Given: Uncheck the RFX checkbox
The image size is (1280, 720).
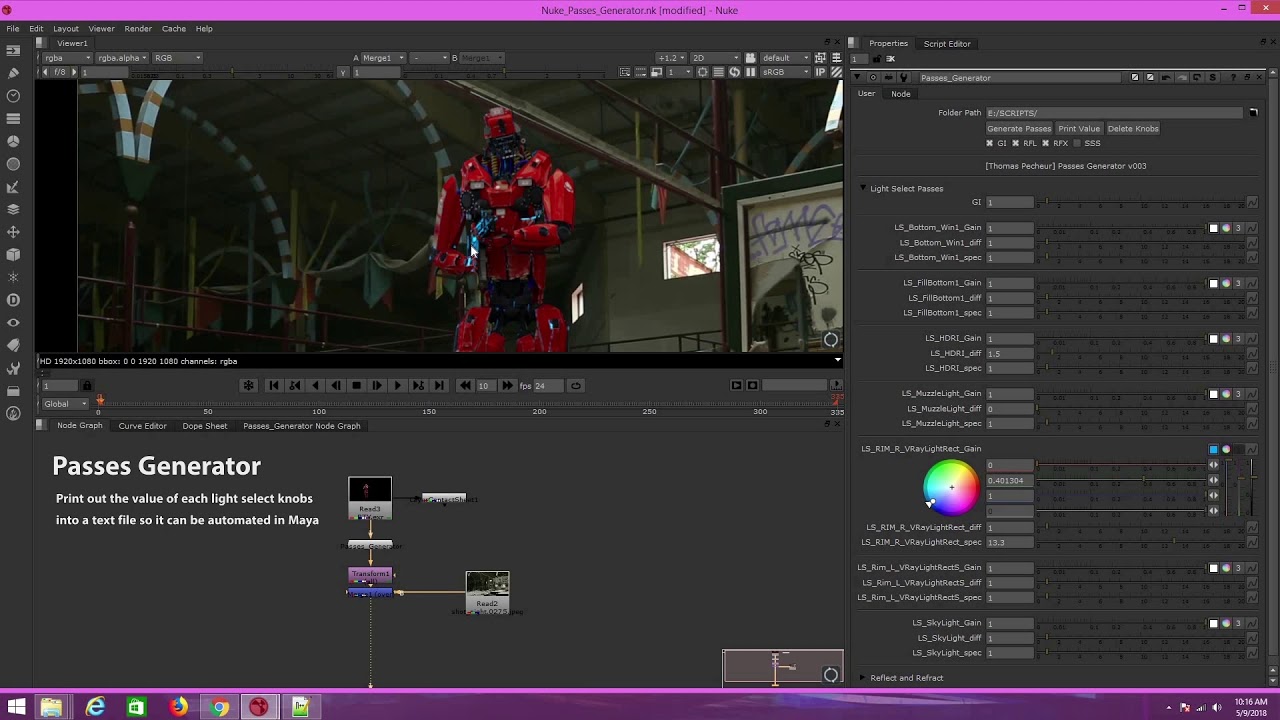Looking at the screenshot, I should pyautogui.click(x=1046, y=143).
